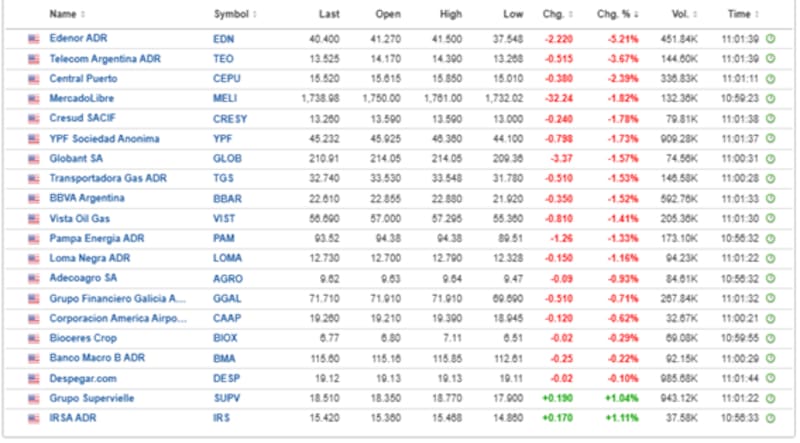The width and height of the screenshot is (800, 443).
Task: Click the clock icon in the Despegar.com row
Action: pyautogui.click(x=769, y=378)
